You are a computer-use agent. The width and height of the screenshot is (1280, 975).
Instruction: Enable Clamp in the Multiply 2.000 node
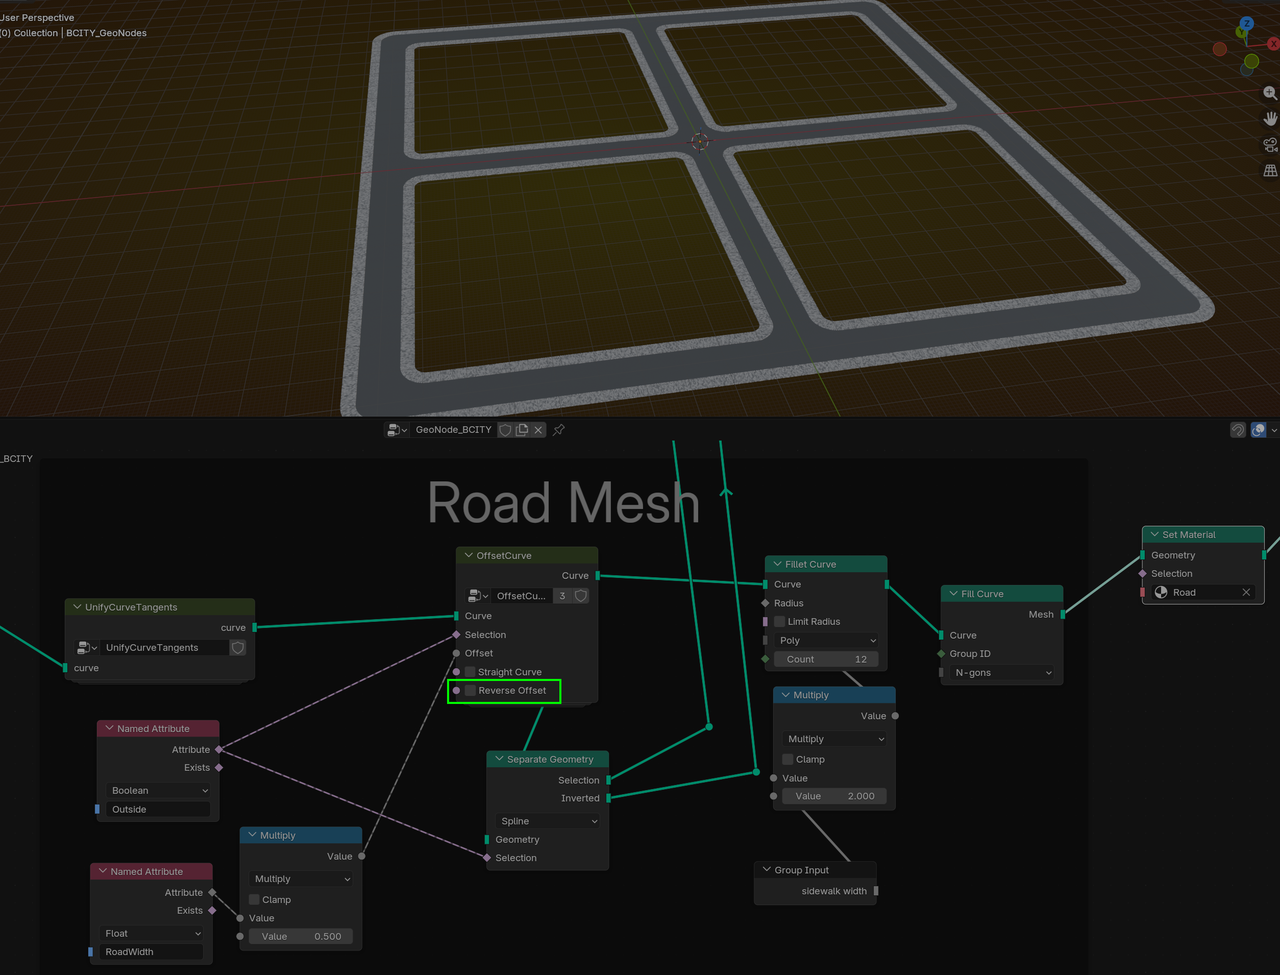point(788,760)
